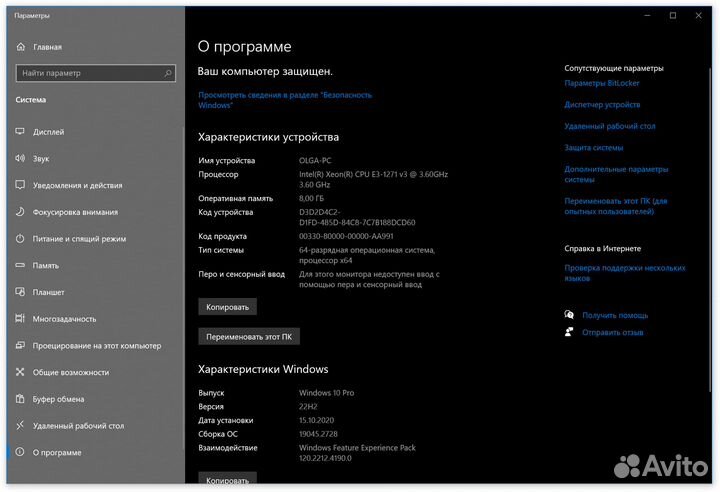The width and height of the screenshot is (720, 492).
Task: Go to Главная settings home
Action: [x=47, y=47]
